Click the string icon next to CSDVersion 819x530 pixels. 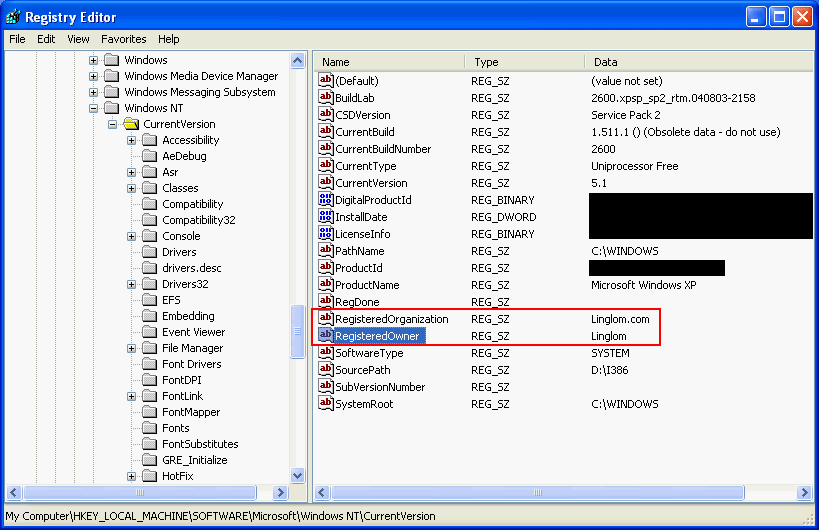point(325,114)
